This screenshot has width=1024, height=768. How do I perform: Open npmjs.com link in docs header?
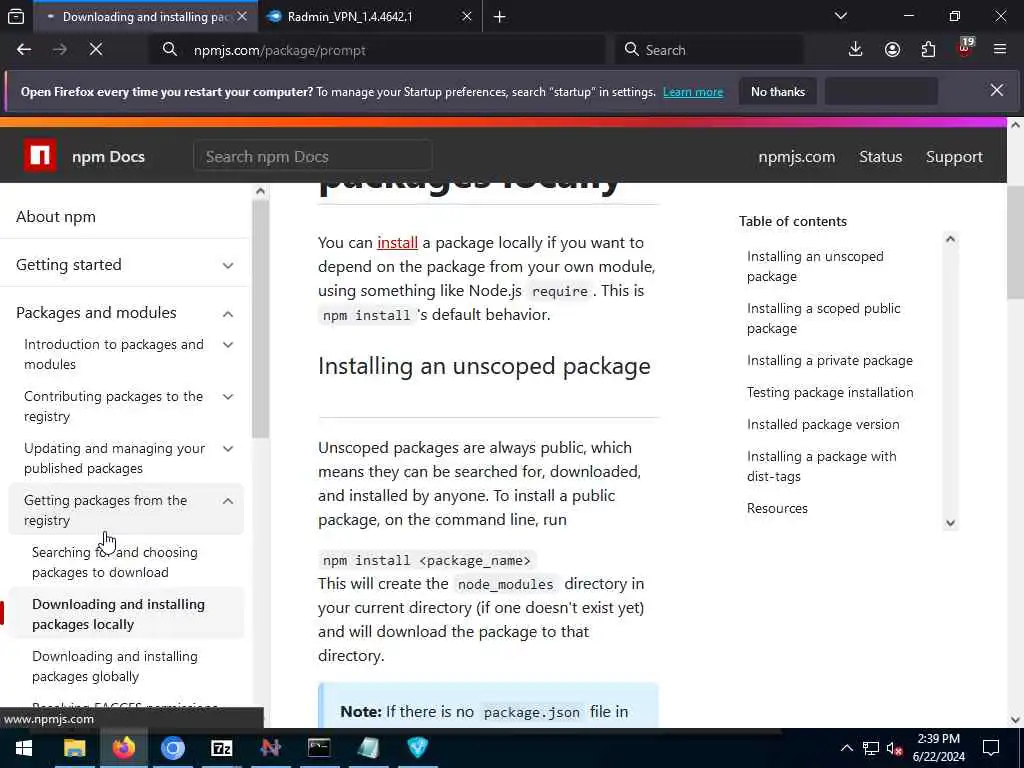[x=796, y=157]
